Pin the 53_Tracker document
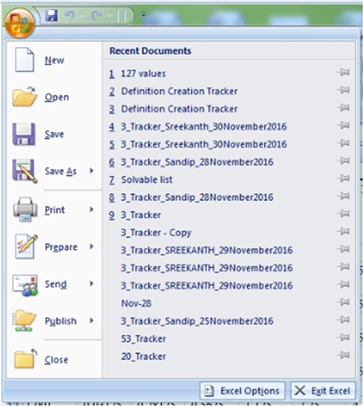363x406 pixels. tap(343, 337)
